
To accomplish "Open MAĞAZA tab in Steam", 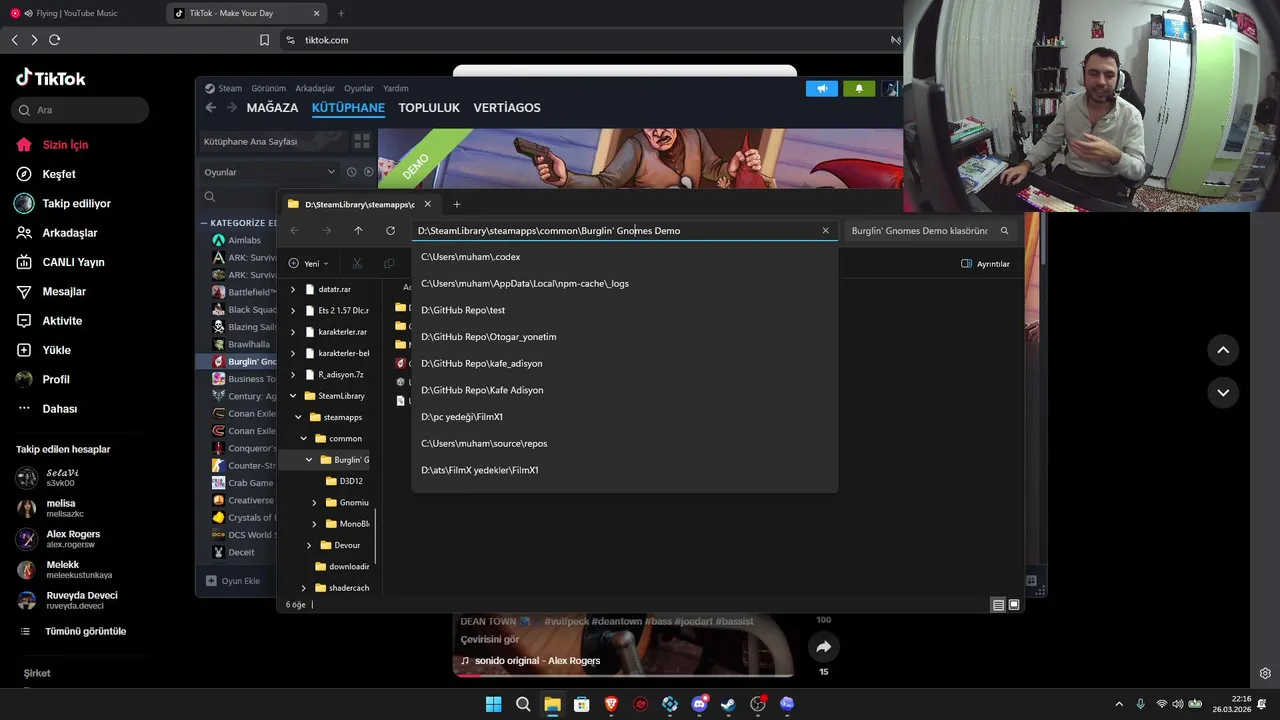I will point(272,108).
